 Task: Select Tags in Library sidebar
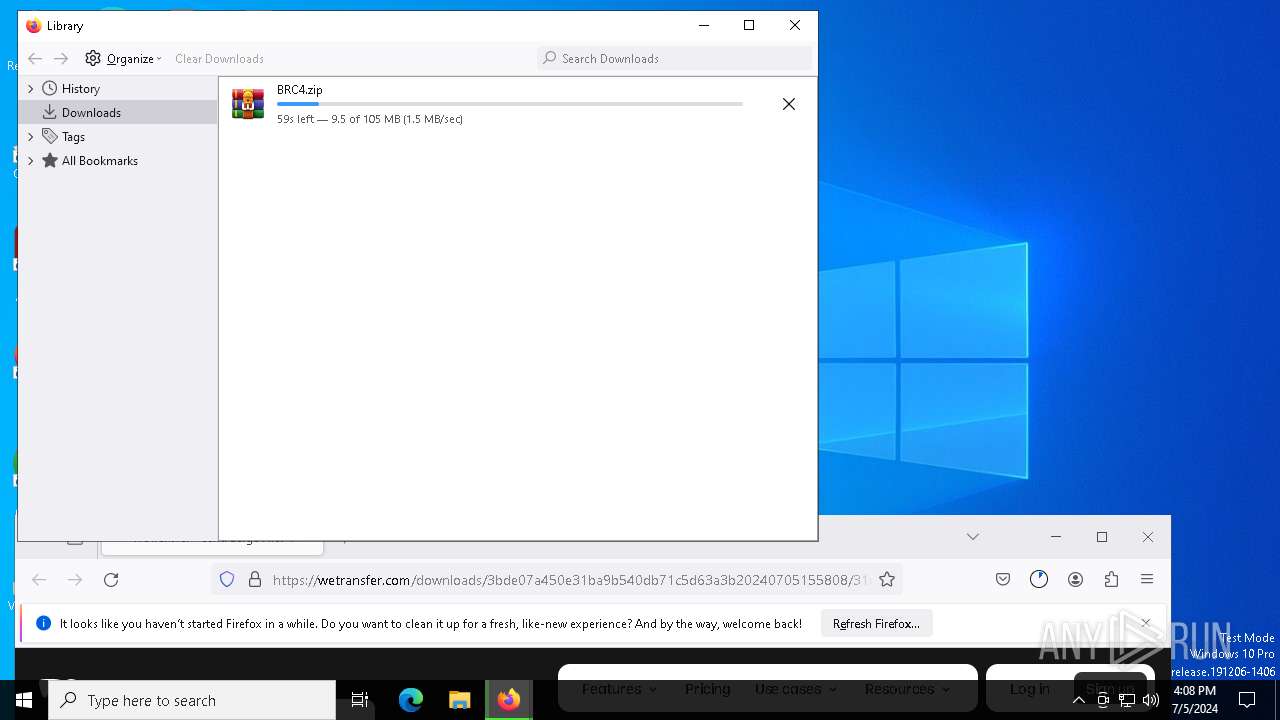tap(73, 137)
